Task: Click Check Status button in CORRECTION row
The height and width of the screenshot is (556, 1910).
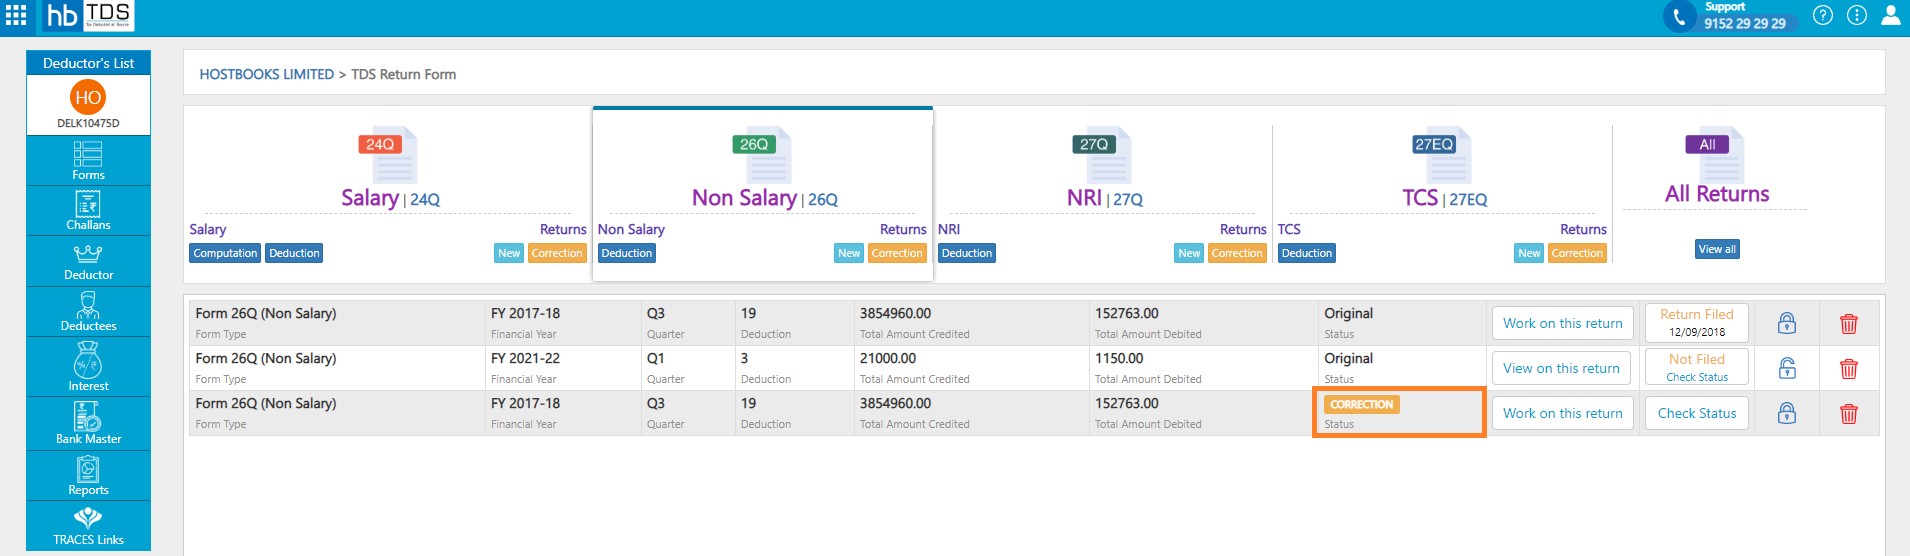Action: click(x=1697, y=413)
